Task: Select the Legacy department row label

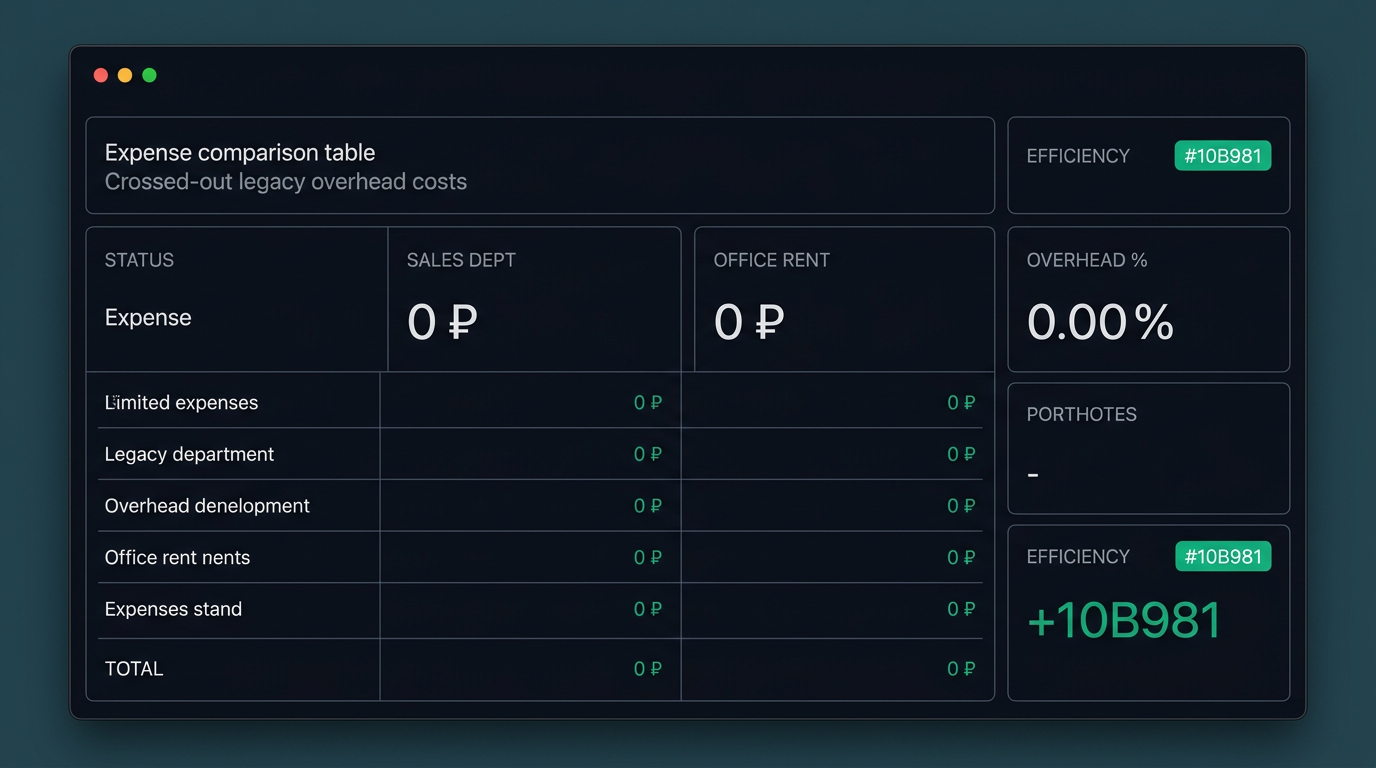Action: pos(189,454)
